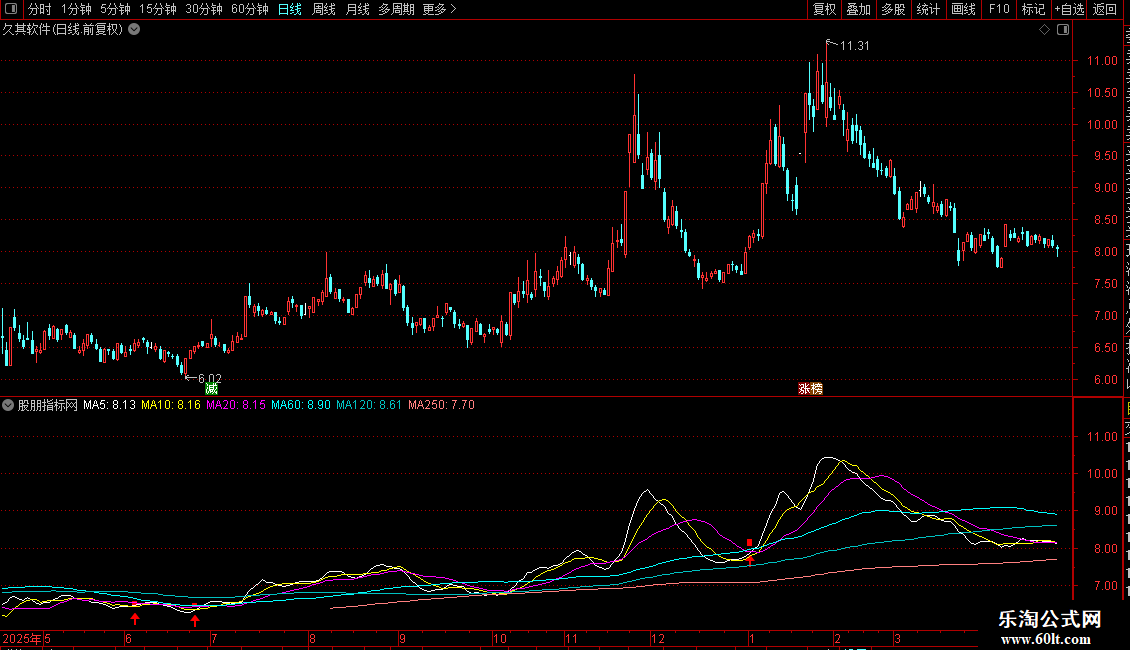The height and width of the screenshot is (650, 1130).
Task: Click month 7 on the time axis
Action: click(x=214, y=638)
